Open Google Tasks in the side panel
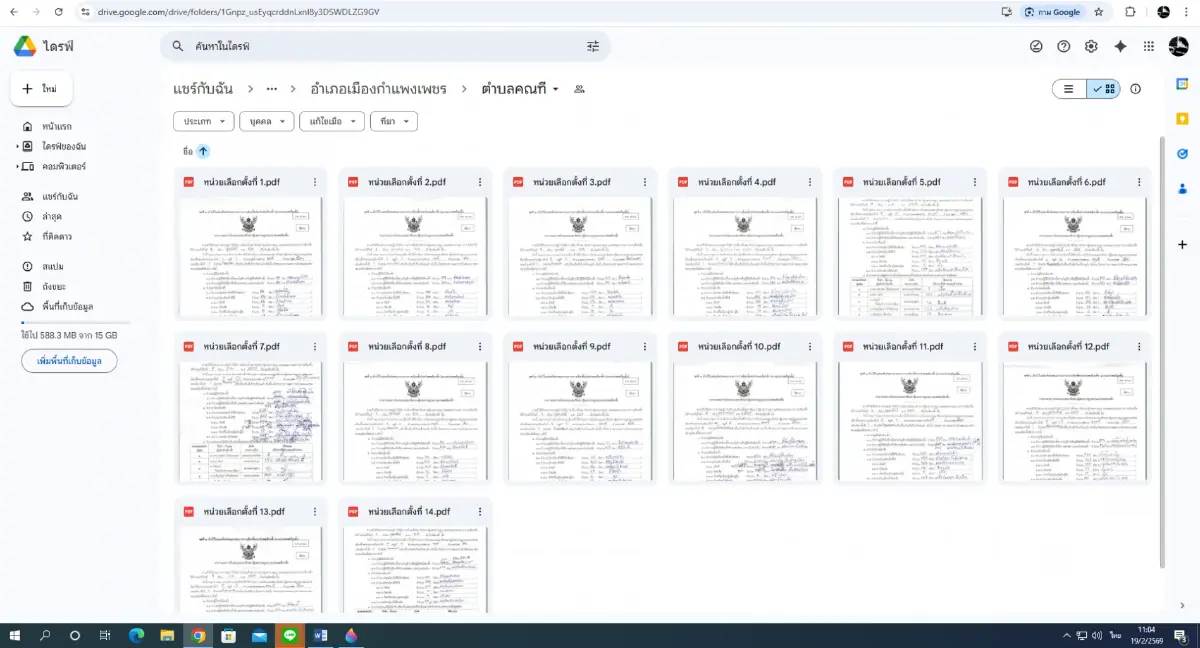Image resolution: width=1200 pixels, height=648 pixels. tap(1182, 153)
